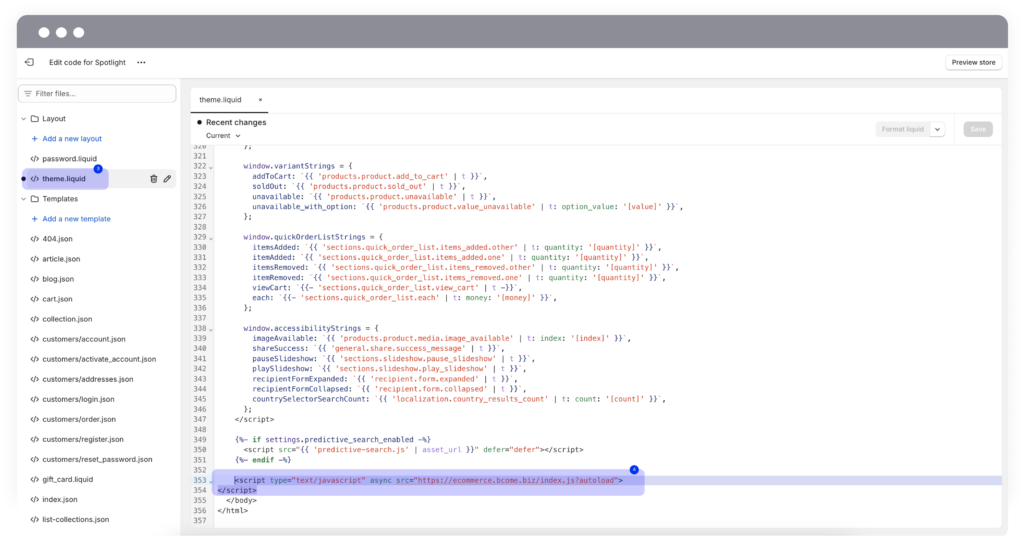Screen dimensions: 1024x538
Task: Place cursor on script tag line 353
Action: click(428, 481)
